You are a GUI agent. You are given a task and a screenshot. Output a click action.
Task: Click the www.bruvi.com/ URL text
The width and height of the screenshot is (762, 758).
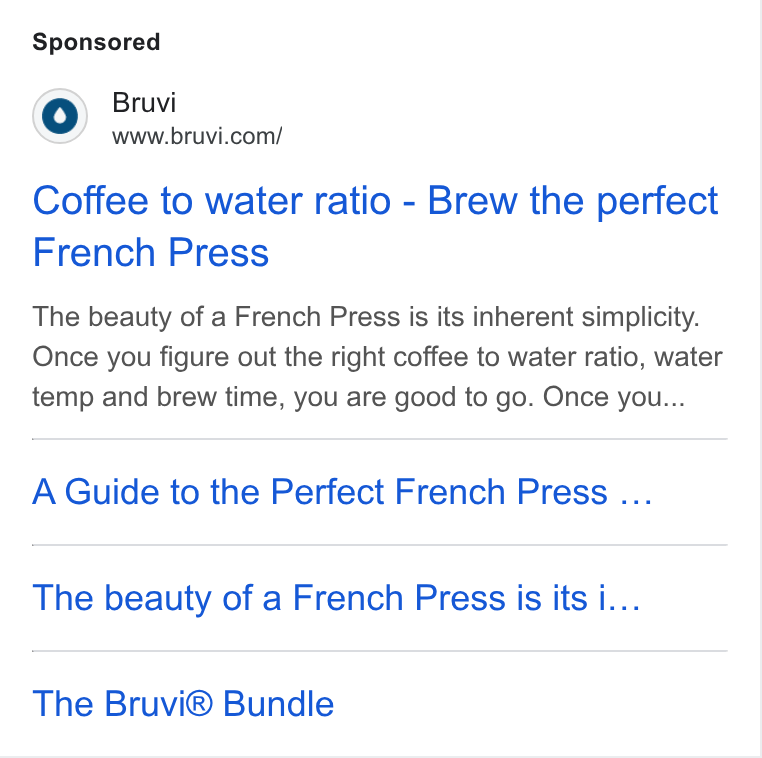click(x=197, y=137)
